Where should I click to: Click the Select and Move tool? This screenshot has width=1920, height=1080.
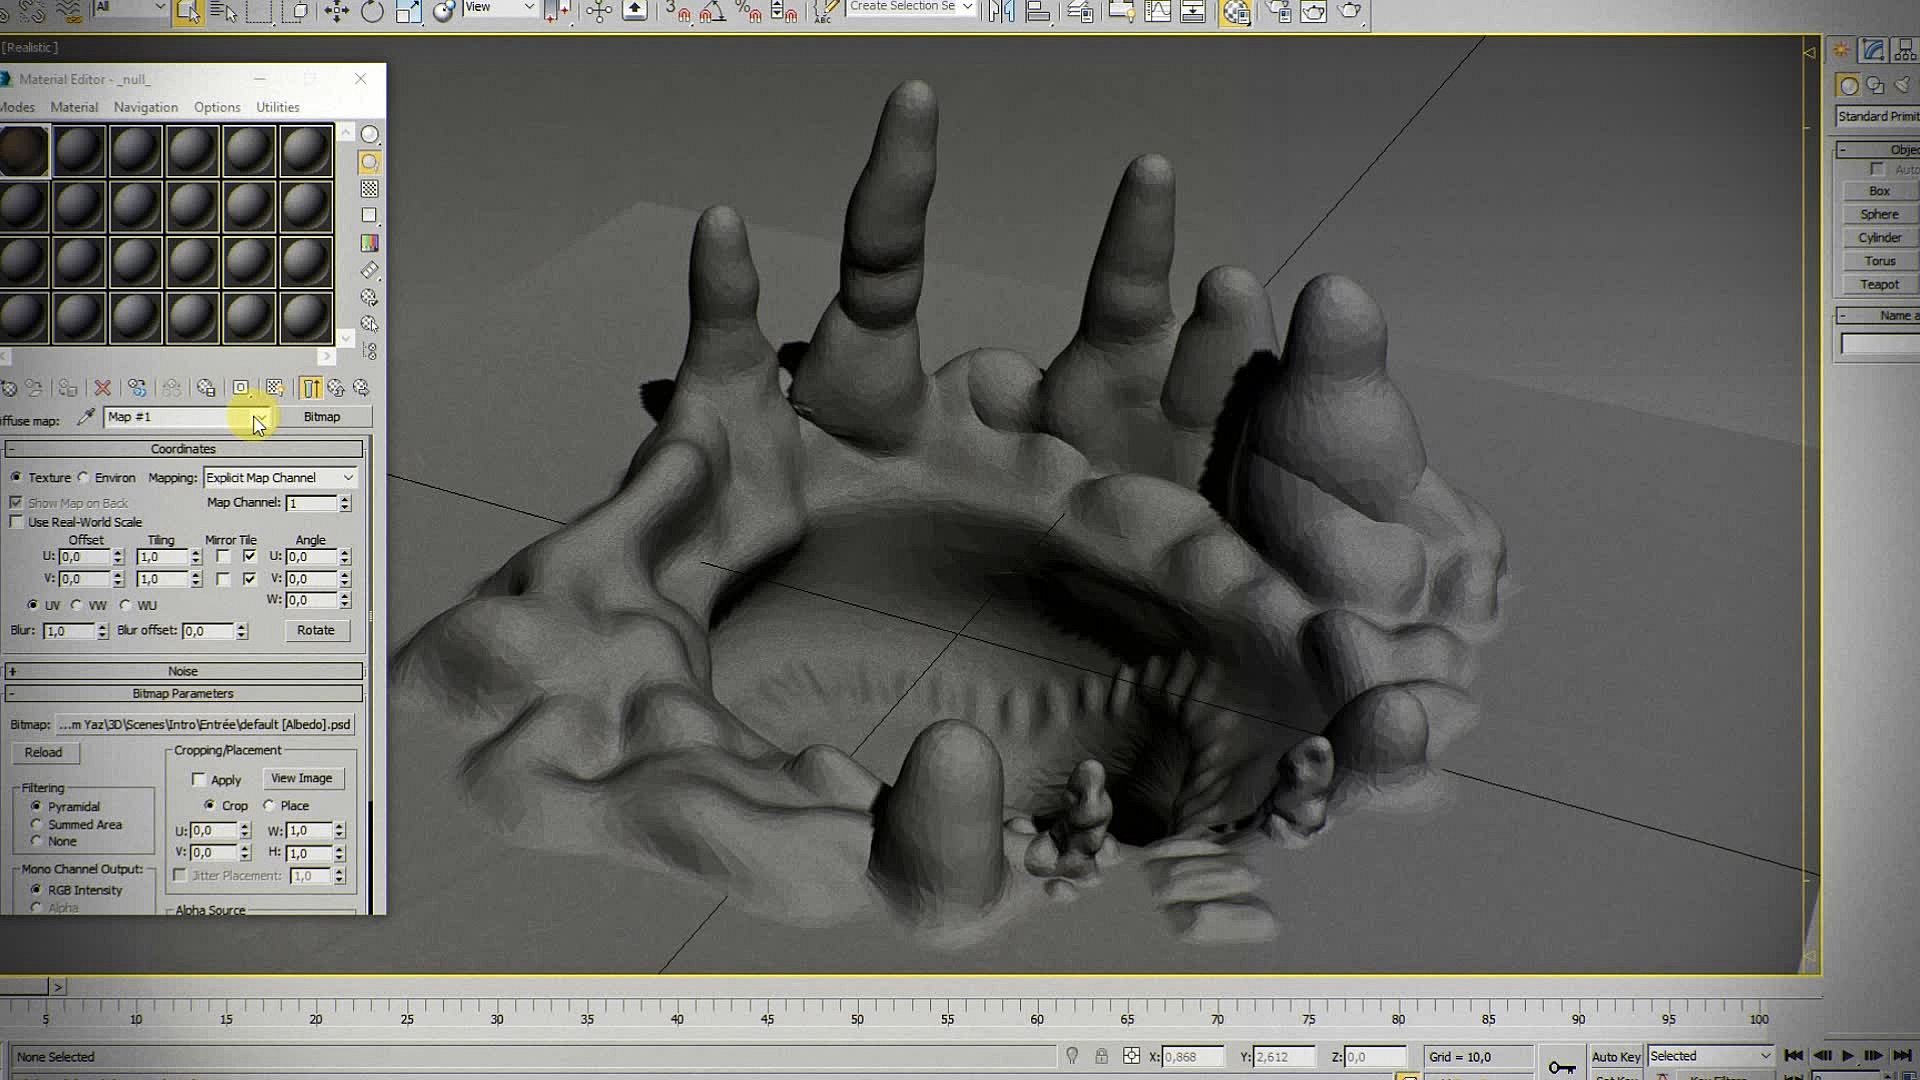tap(336, 12)
